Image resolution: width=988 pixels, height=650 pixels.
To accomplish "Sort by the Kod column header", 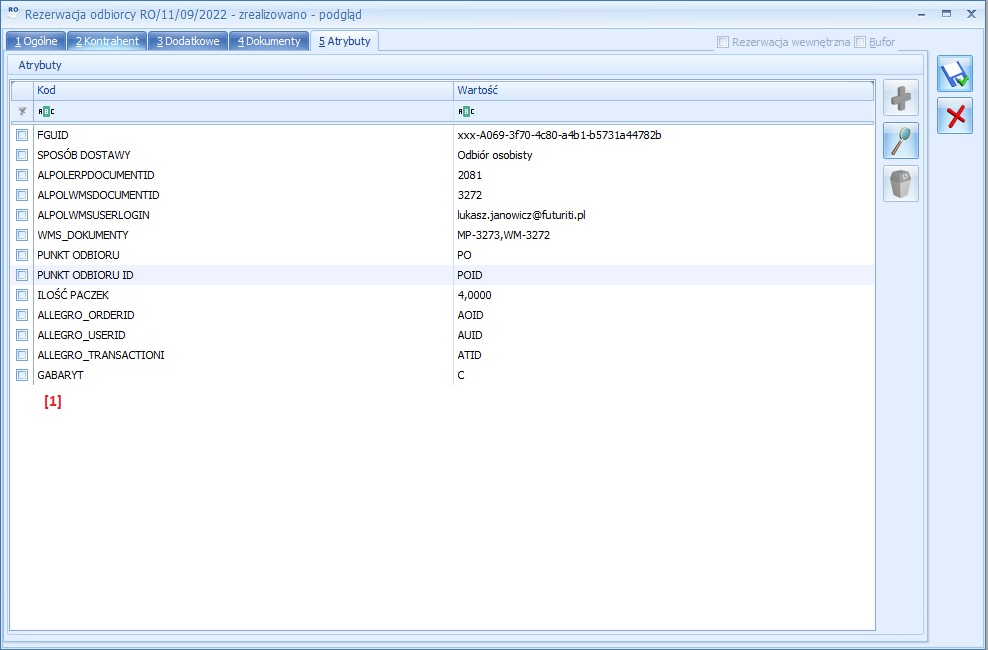I will (242, 90).
